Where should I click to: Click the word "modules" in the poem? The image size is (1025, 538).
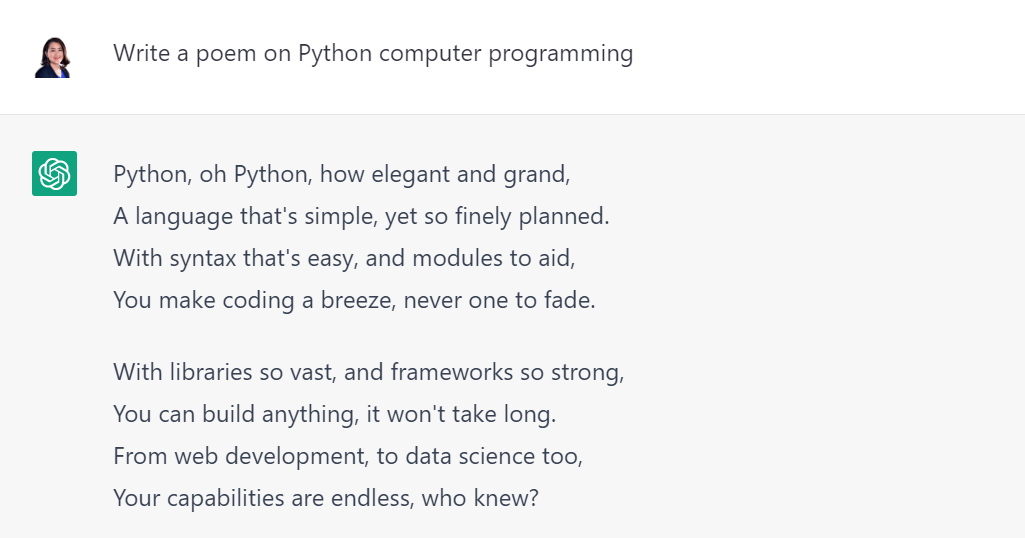452,257
